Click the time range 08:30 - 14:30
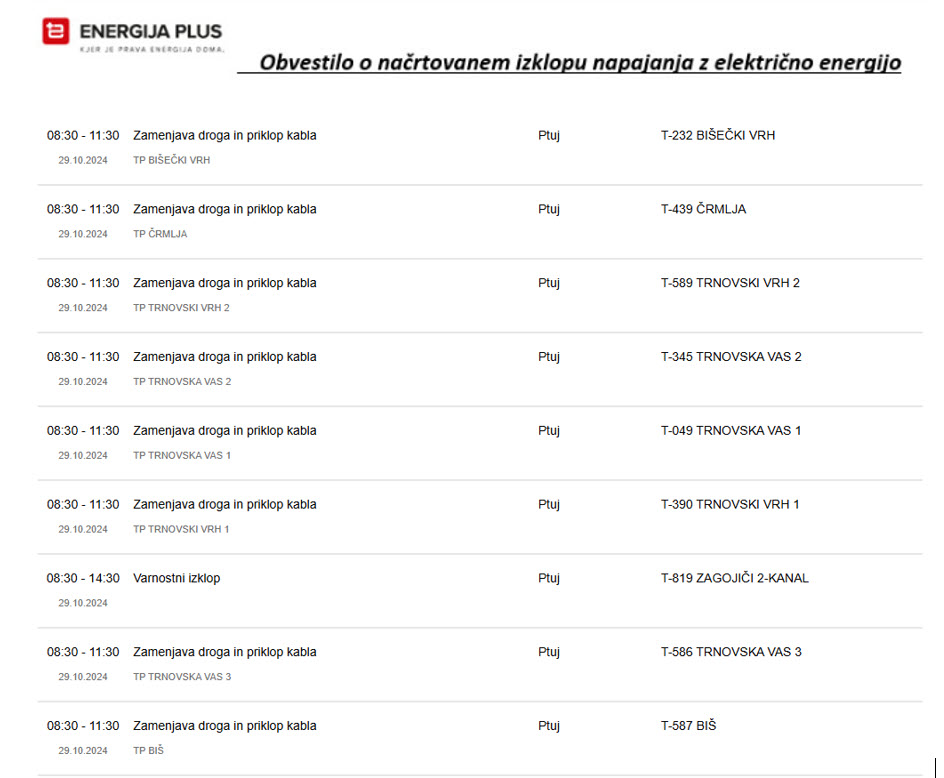Image resolution: width=944 pixels, height=778 pixels. point(83,579)
